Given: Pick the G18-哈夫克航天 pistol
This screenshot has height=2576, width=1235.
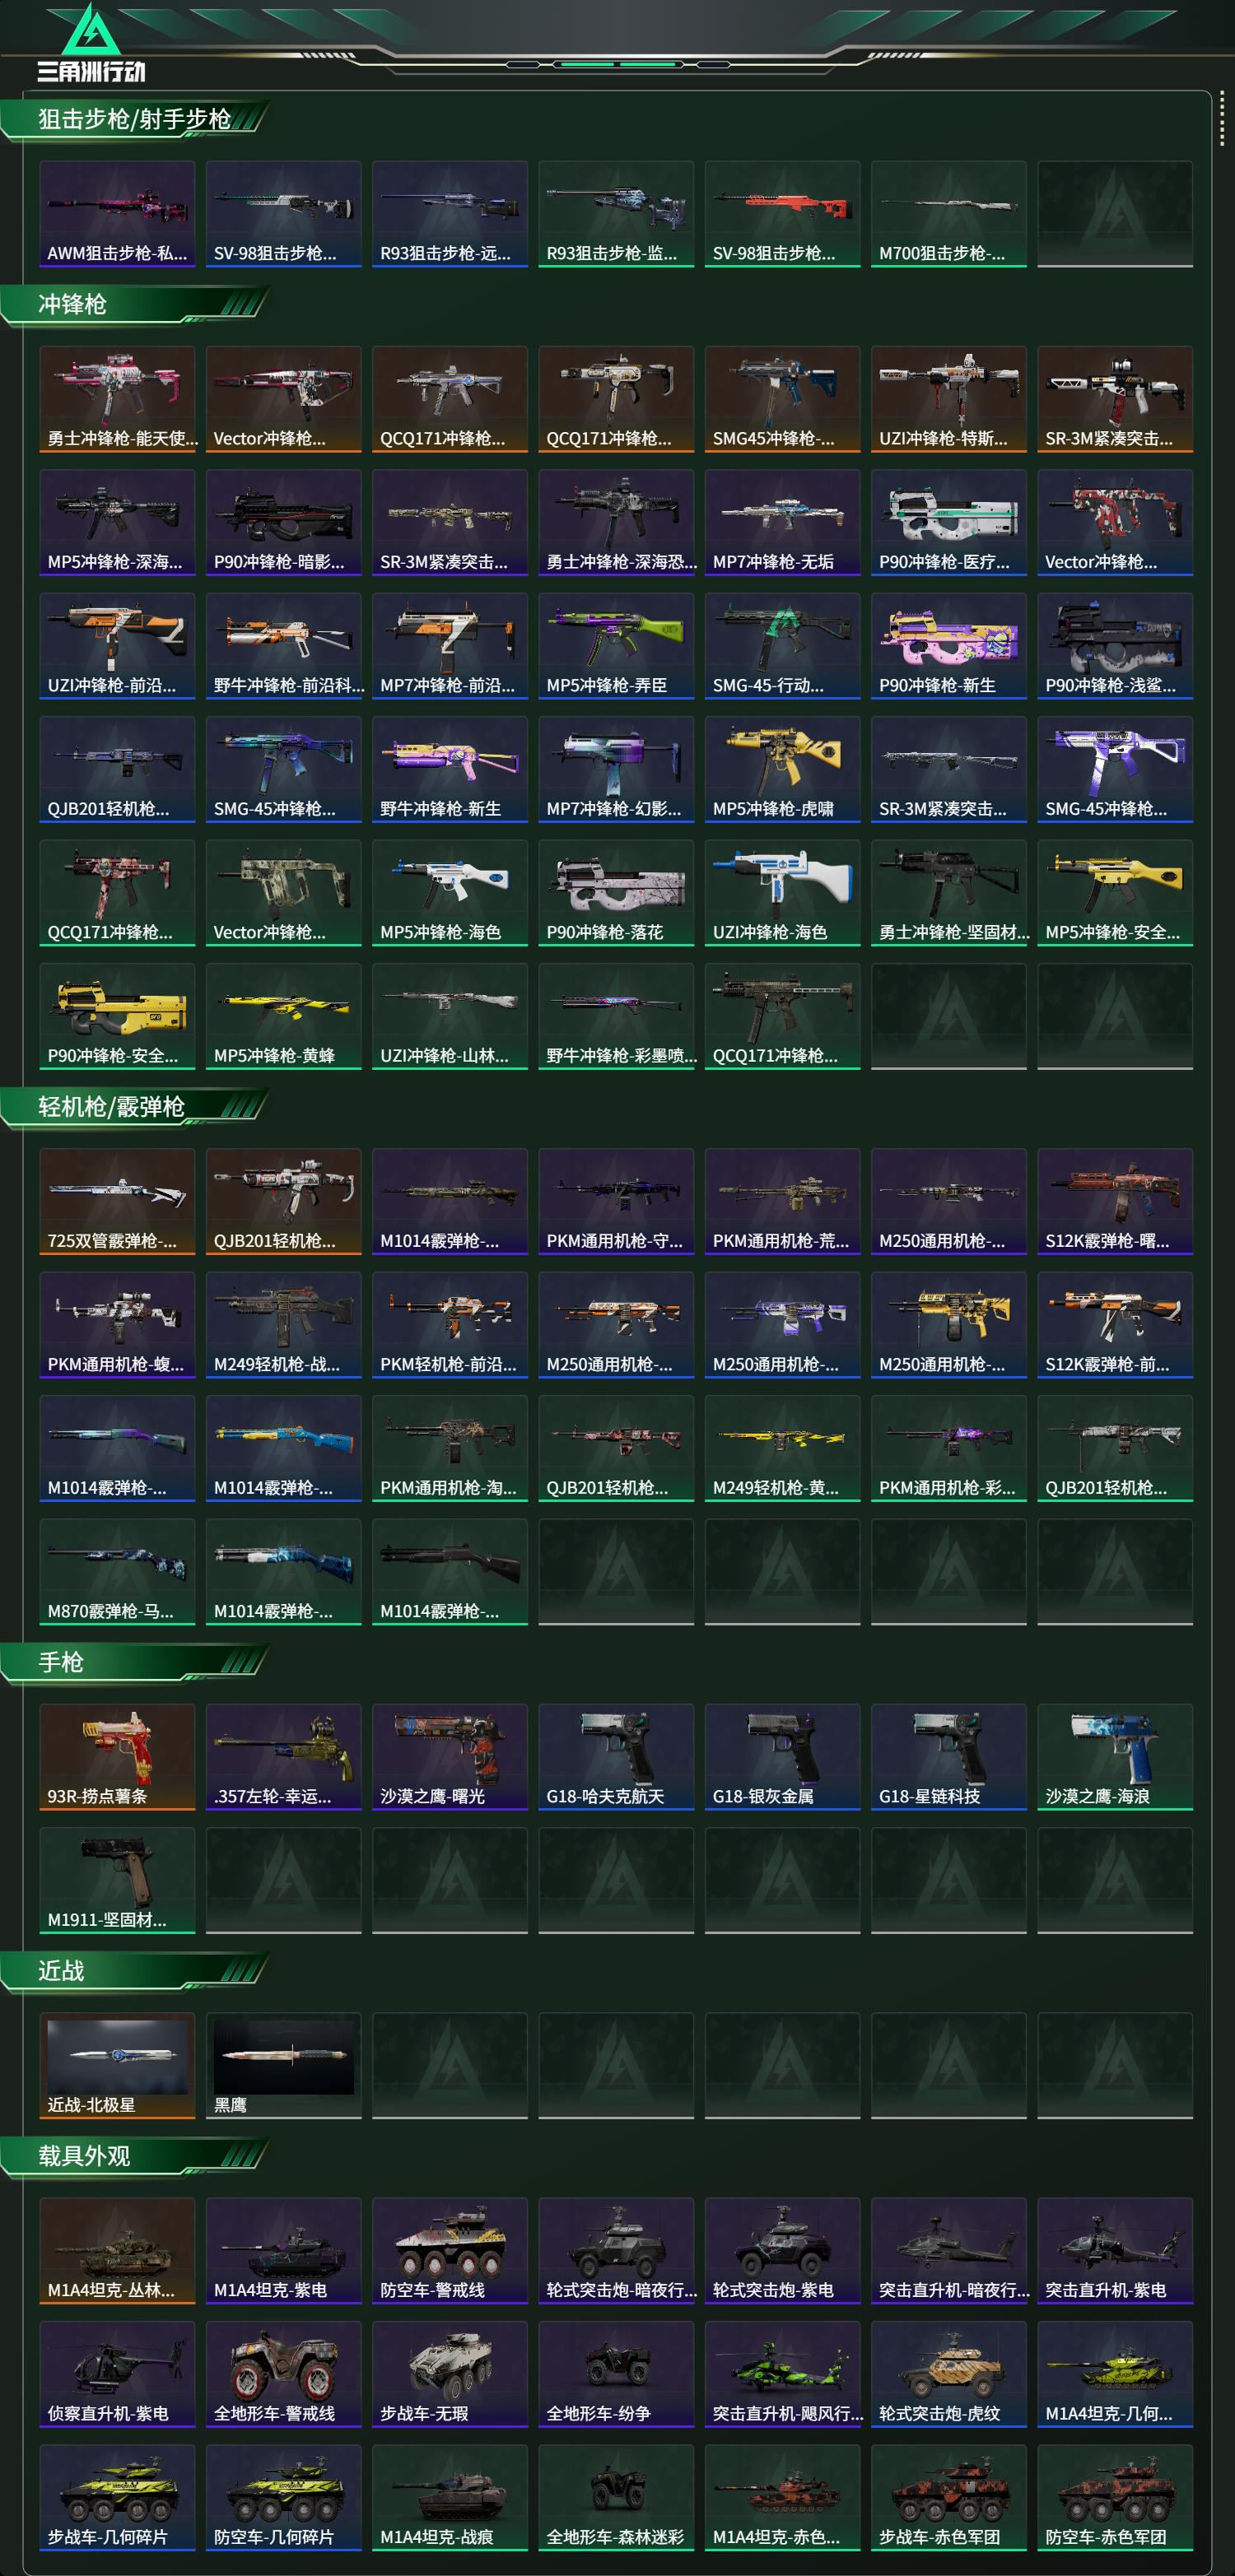Looking at the screenshot, I should click(x=616, y=1757).
